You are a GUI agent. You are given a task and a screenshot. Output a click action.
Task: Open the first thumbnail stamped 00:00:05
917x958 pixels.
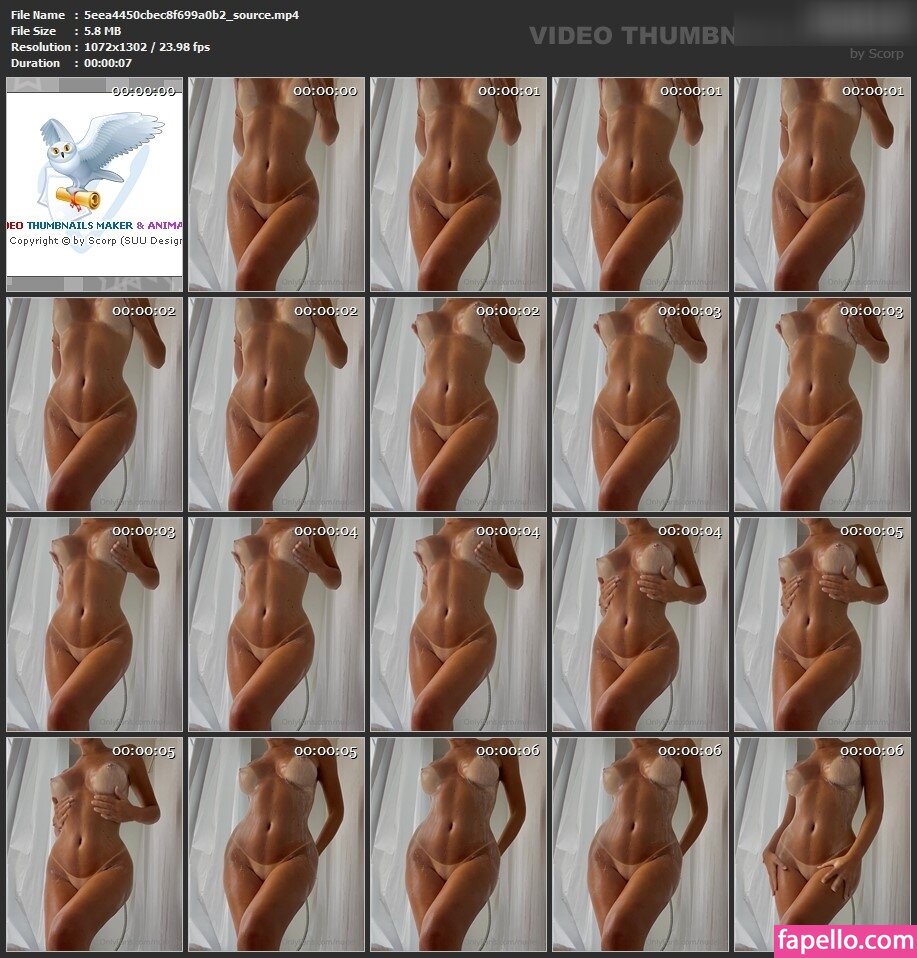click(x=822, y=624)
